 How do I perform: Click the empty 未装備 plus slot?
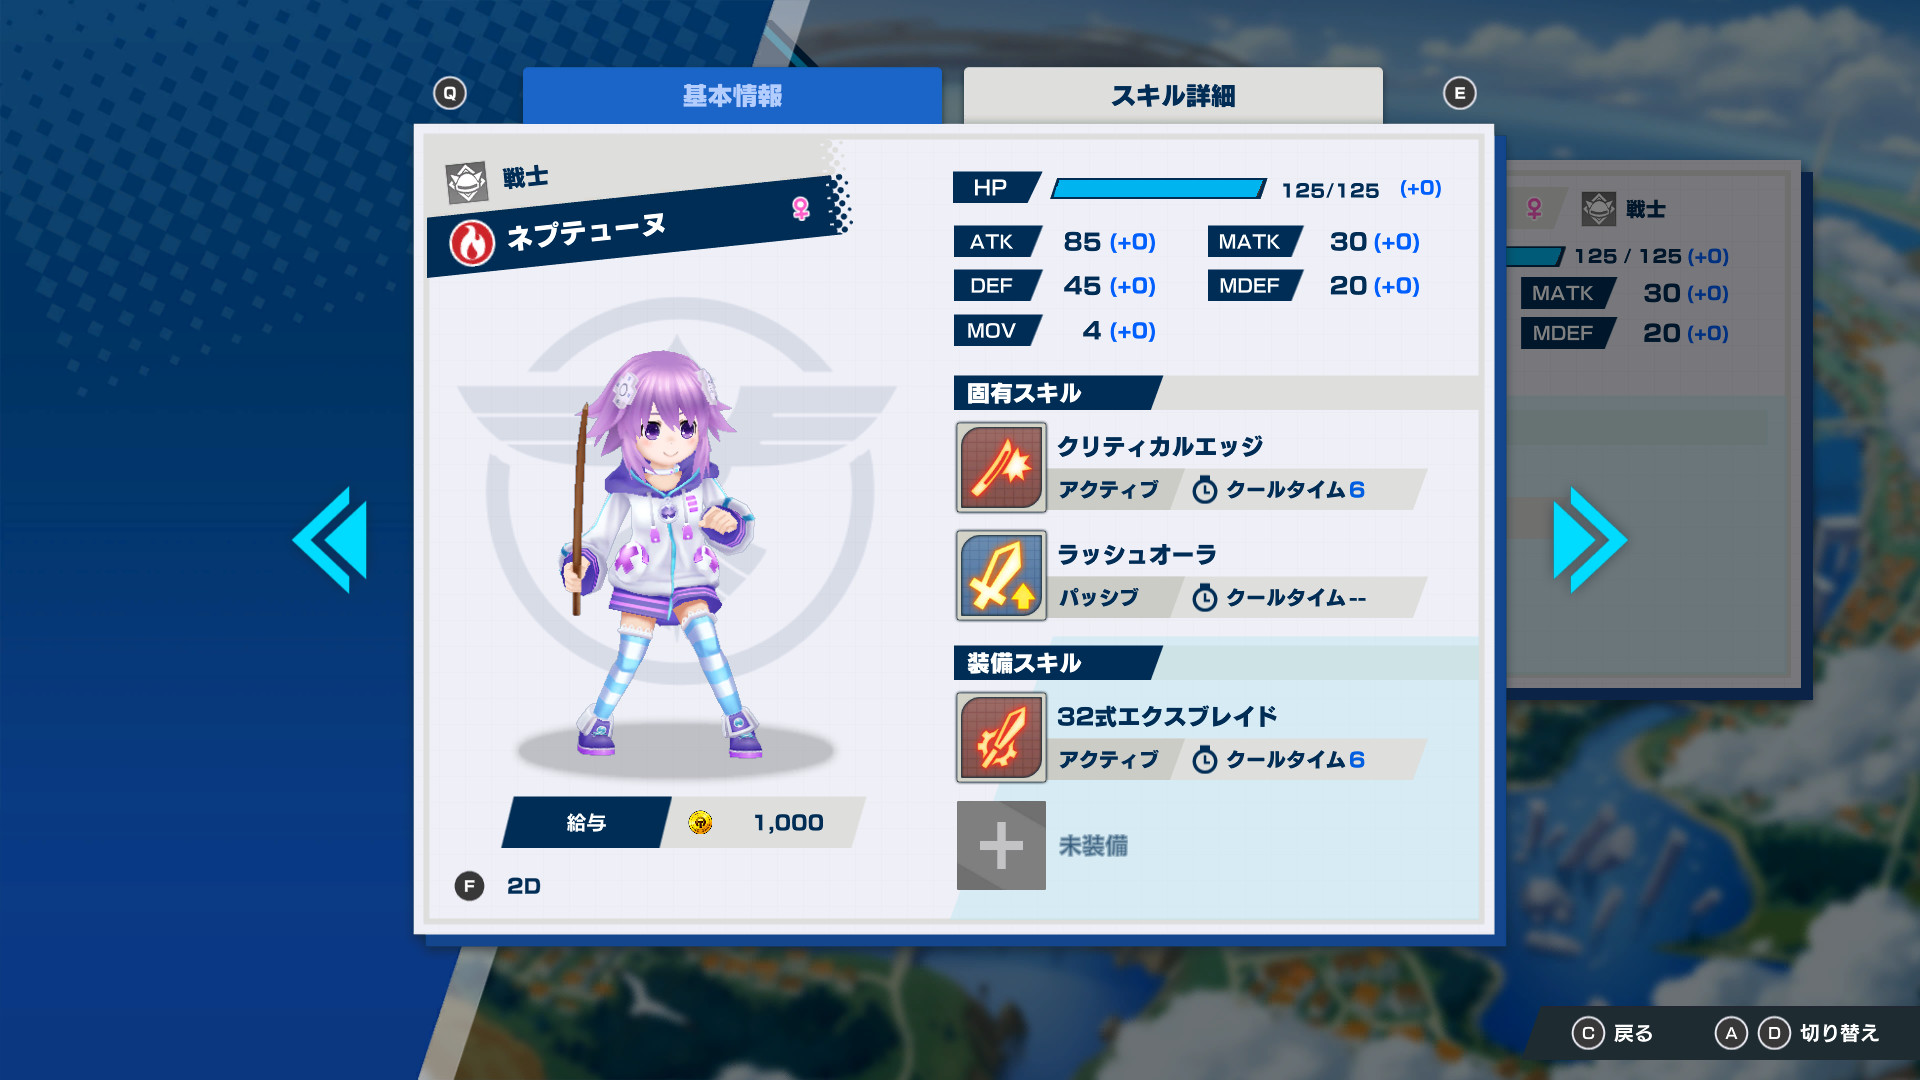pos(1001,845)
